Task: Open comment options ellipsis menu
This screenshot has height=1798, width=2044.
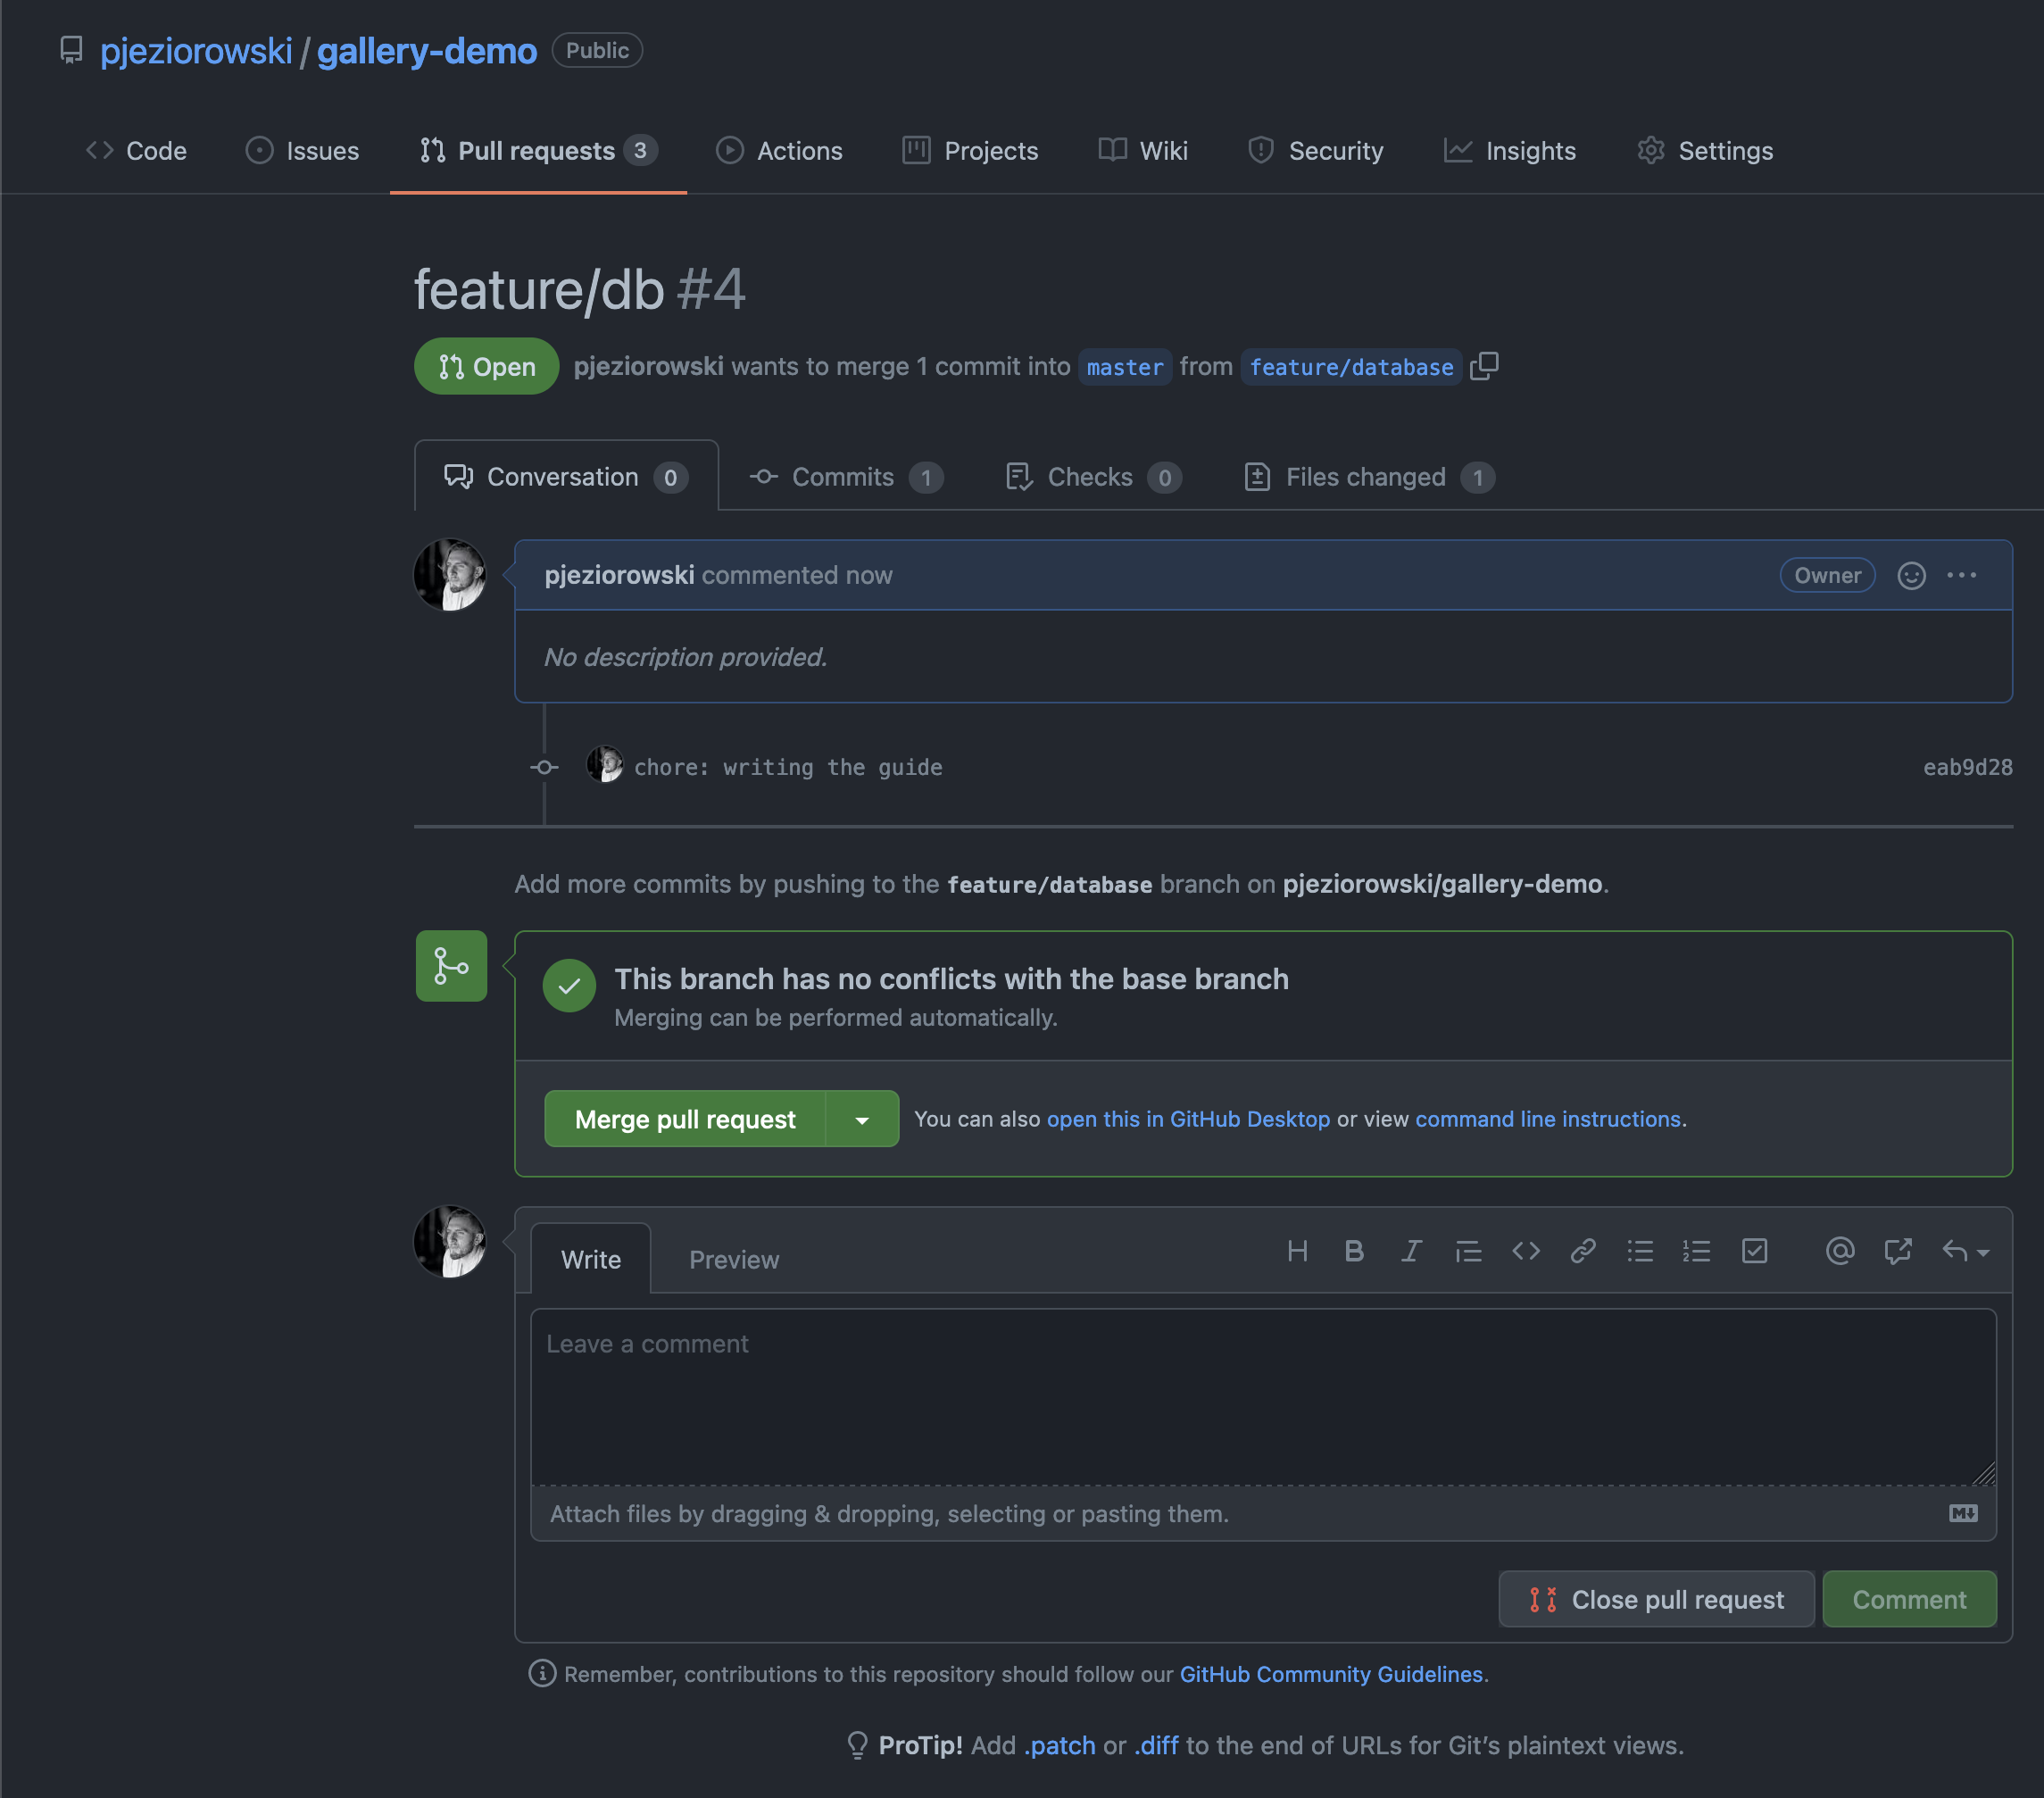Action: (1961, 575)
